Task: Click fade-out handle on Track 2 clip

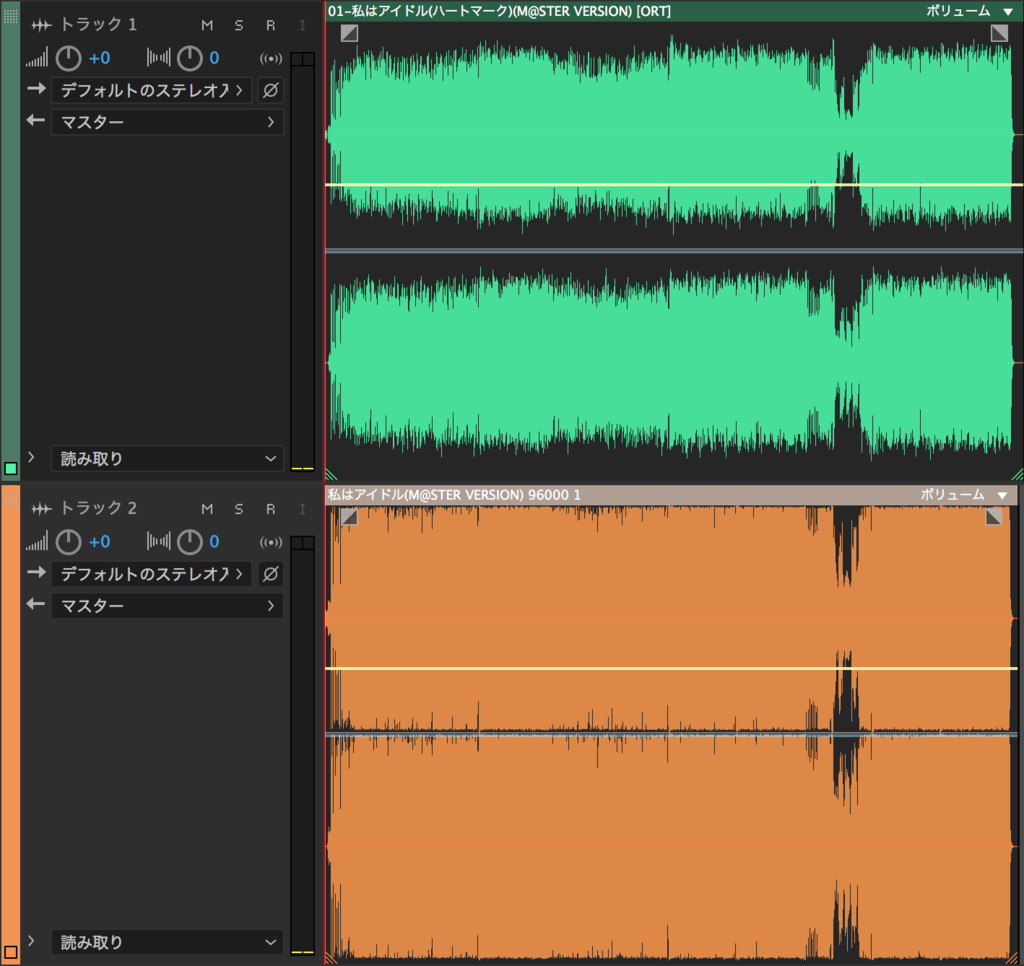Action: [994, 517]
